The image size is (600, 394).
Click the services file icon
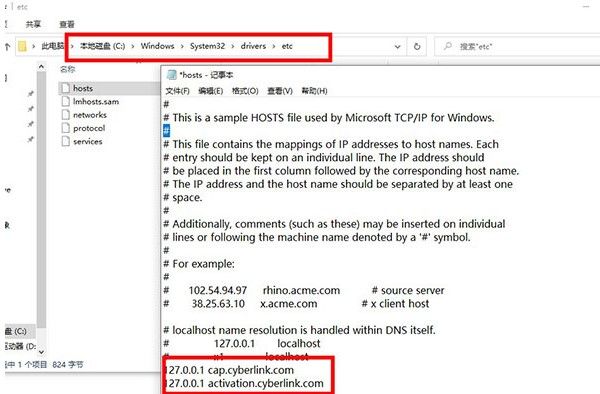click(x=66, y=142)
